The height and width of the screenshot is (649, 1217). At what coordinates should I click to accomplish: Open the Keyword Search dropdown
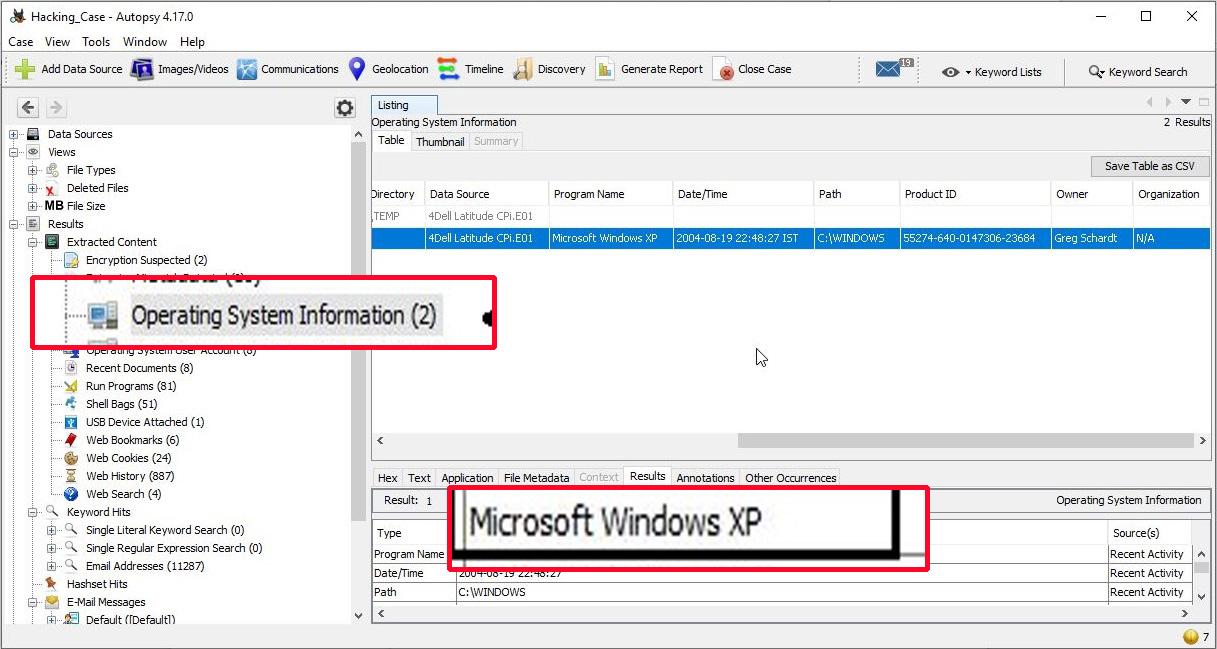pos(1138,72)
